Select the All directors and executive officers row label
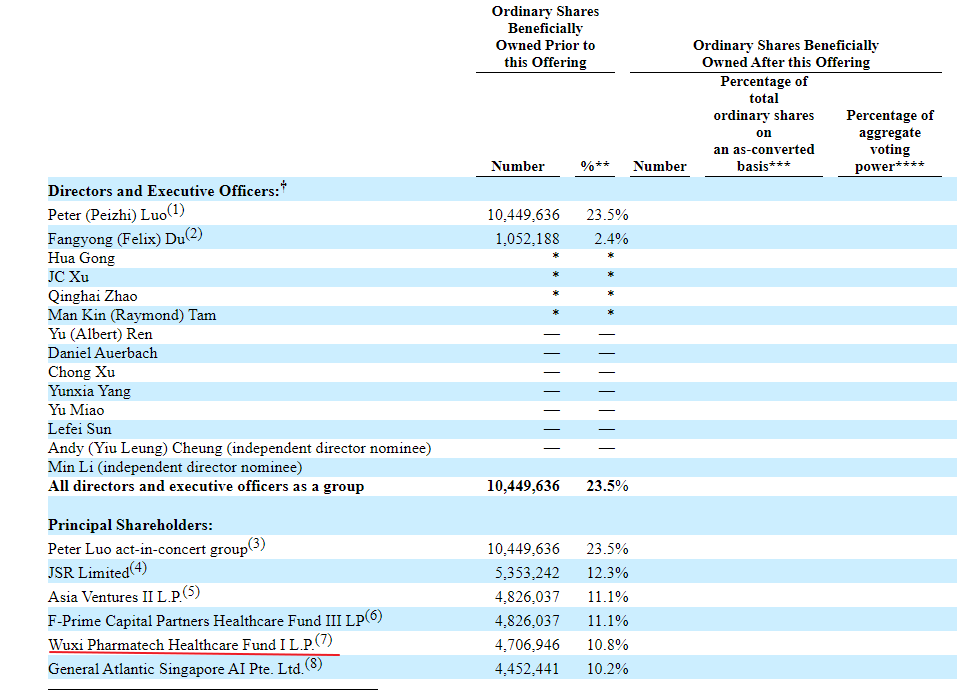The height and width of the screenshot is (697, 959). pyautogui.click(x=206, y=487)
